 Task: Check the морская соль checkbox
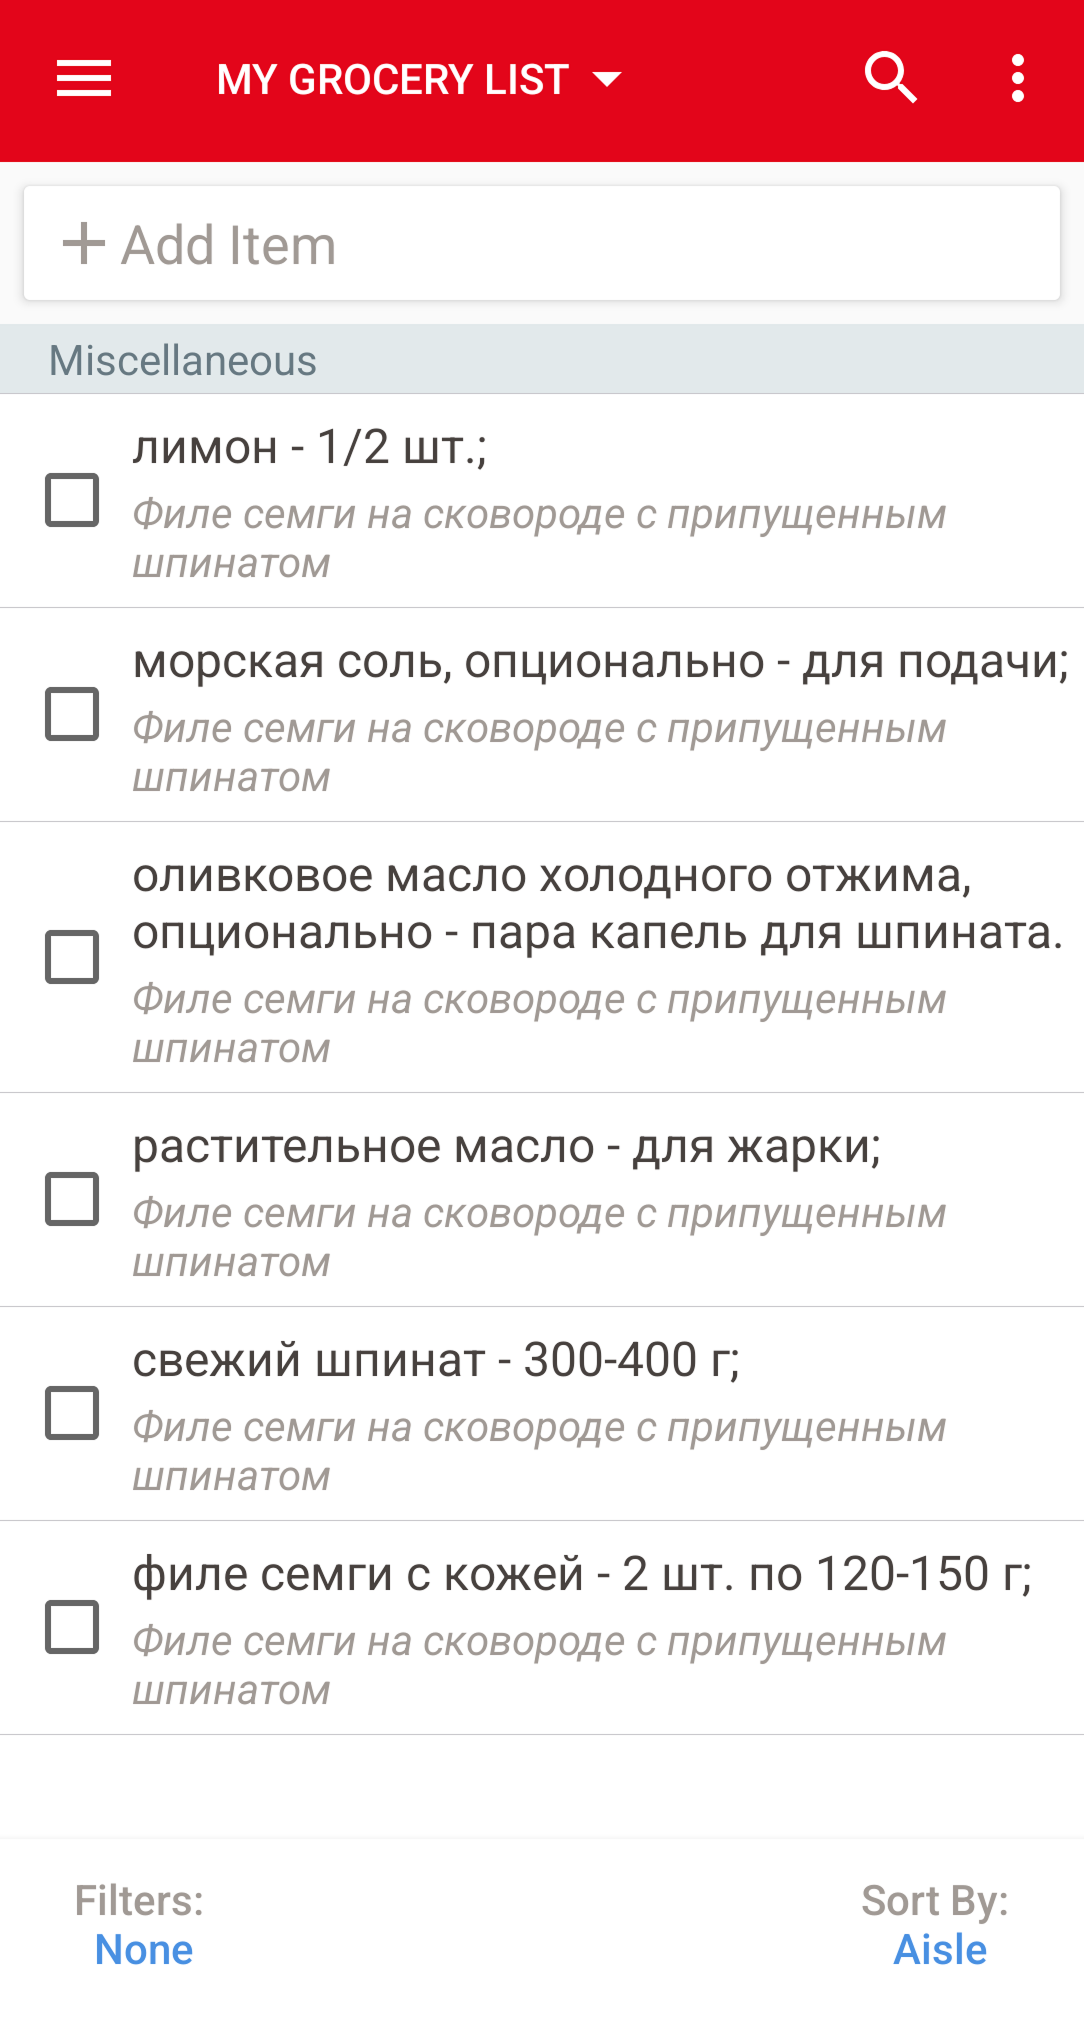click(x=72, y=714)
